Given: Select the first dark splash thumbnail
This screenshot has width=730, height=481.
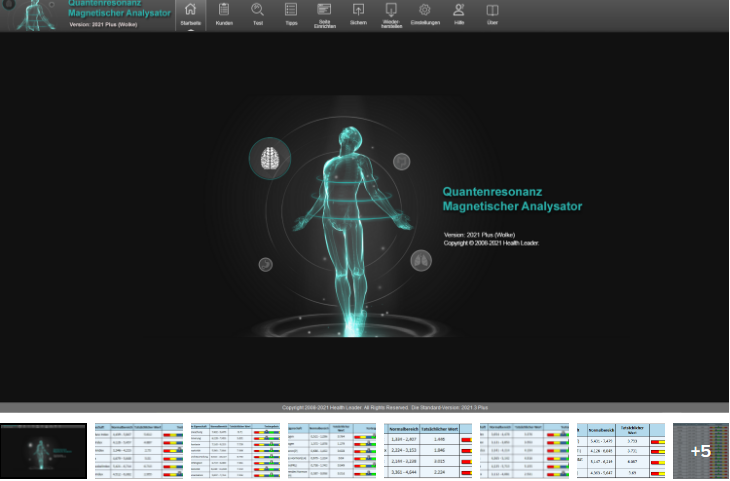Looking at the screenshot, I should click(43, 451).
